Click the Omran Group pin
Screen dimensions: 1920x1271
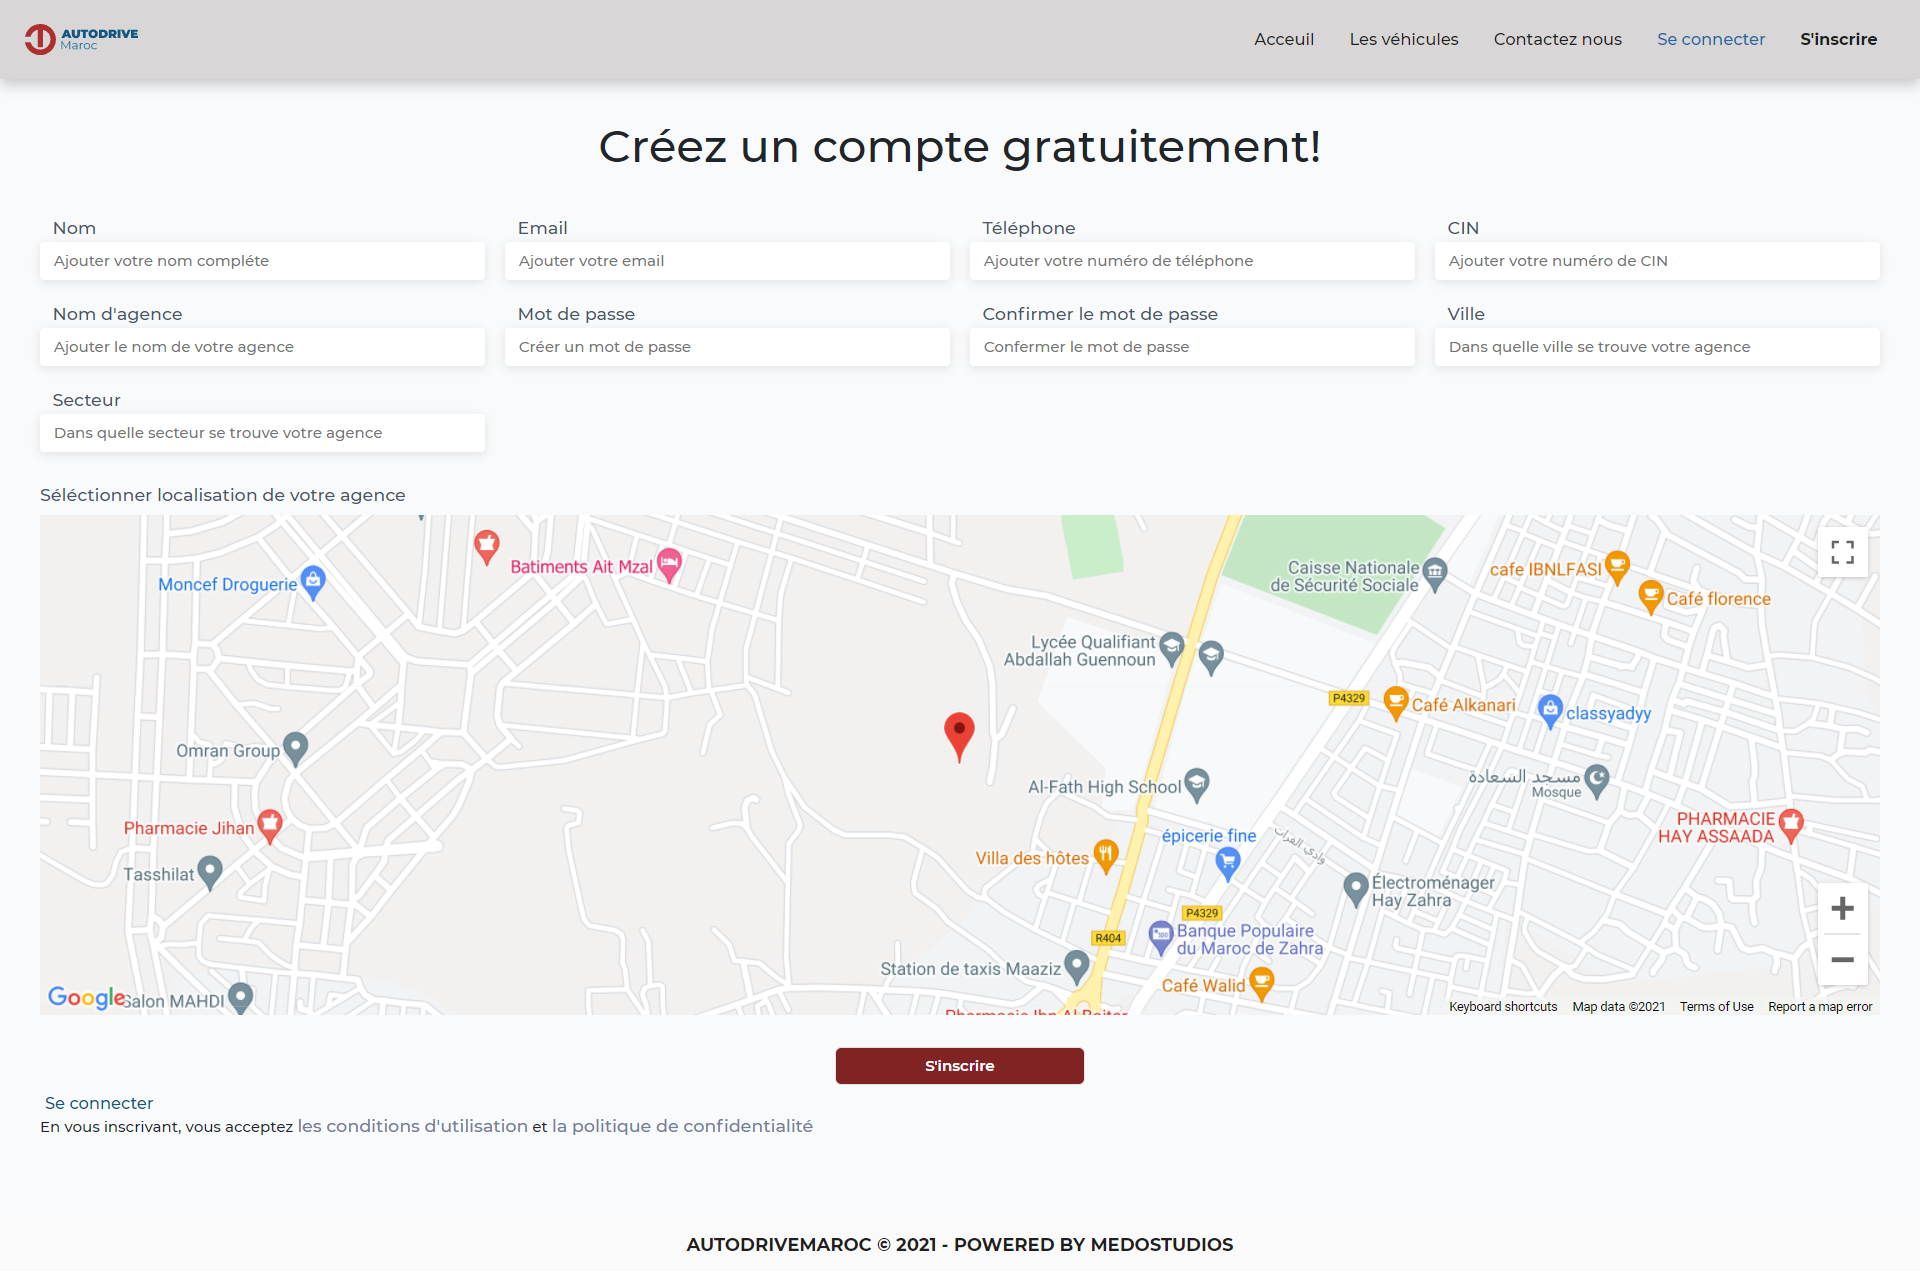(295, 749)
